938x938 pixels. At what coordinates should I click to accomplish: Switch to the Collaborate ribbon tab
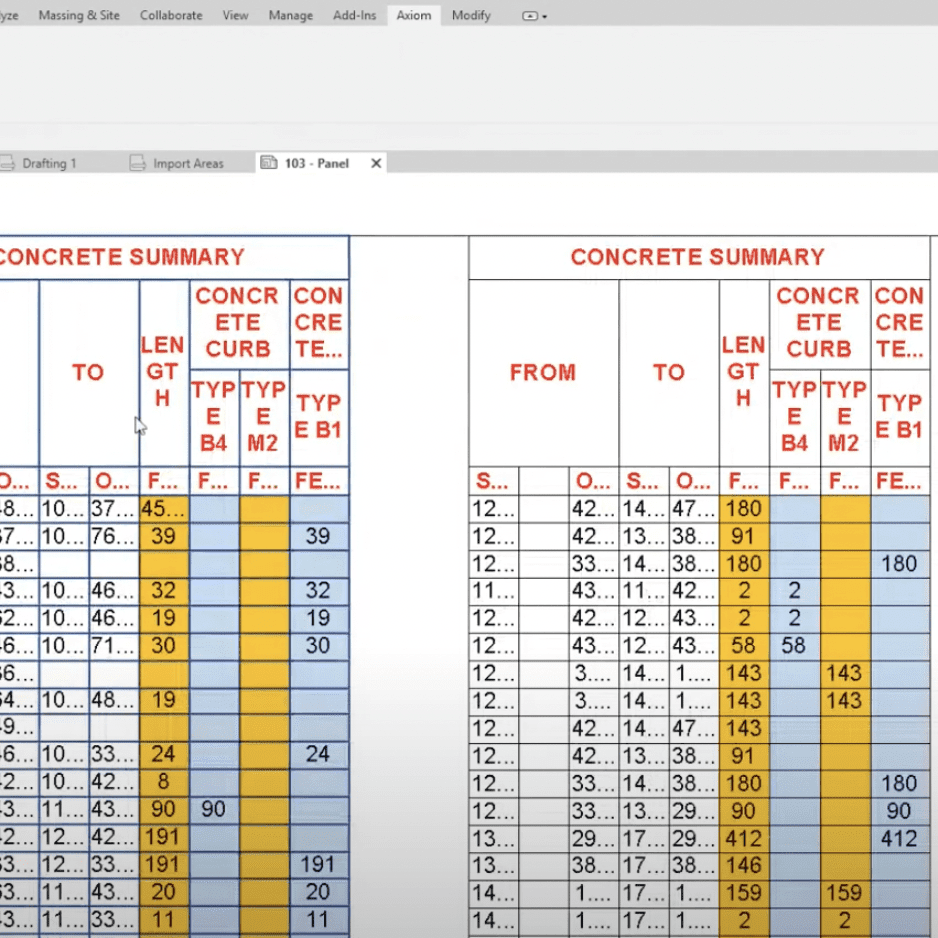(170, 15)
